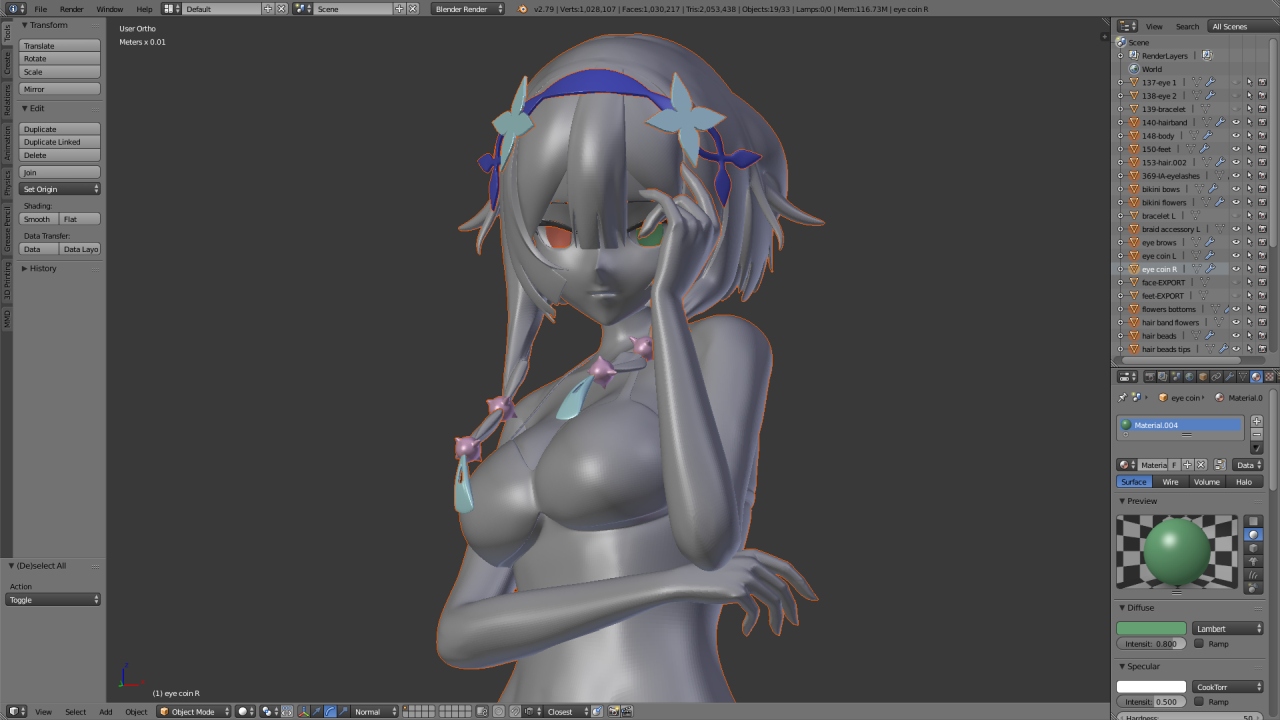Screen dimensions: 1280x720
Task: Click the white specular color swatch
Action: pos(1151,687)
